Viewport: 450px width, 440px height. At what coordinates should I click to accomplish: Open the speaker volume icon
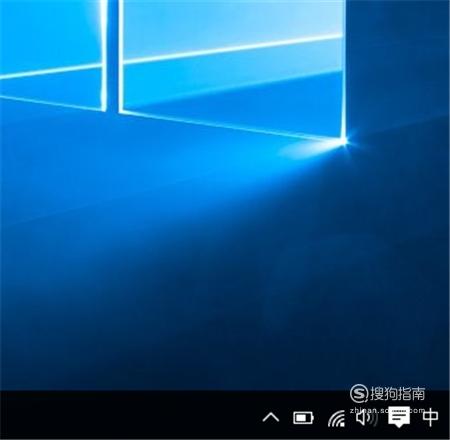tap(366, 418)
